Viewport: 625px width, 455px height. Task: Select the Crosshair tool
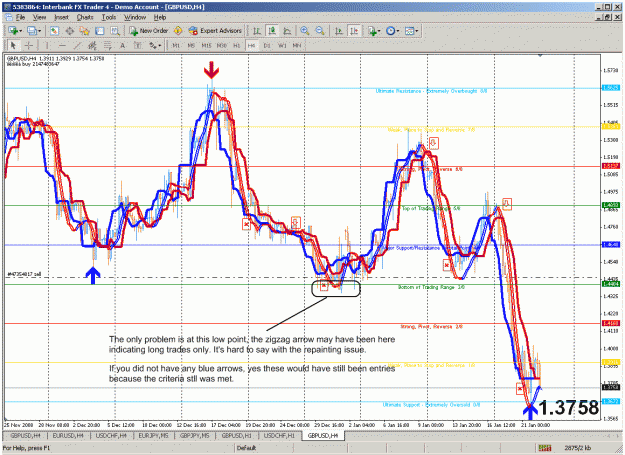pyautogui.click(x=28, y=45)
